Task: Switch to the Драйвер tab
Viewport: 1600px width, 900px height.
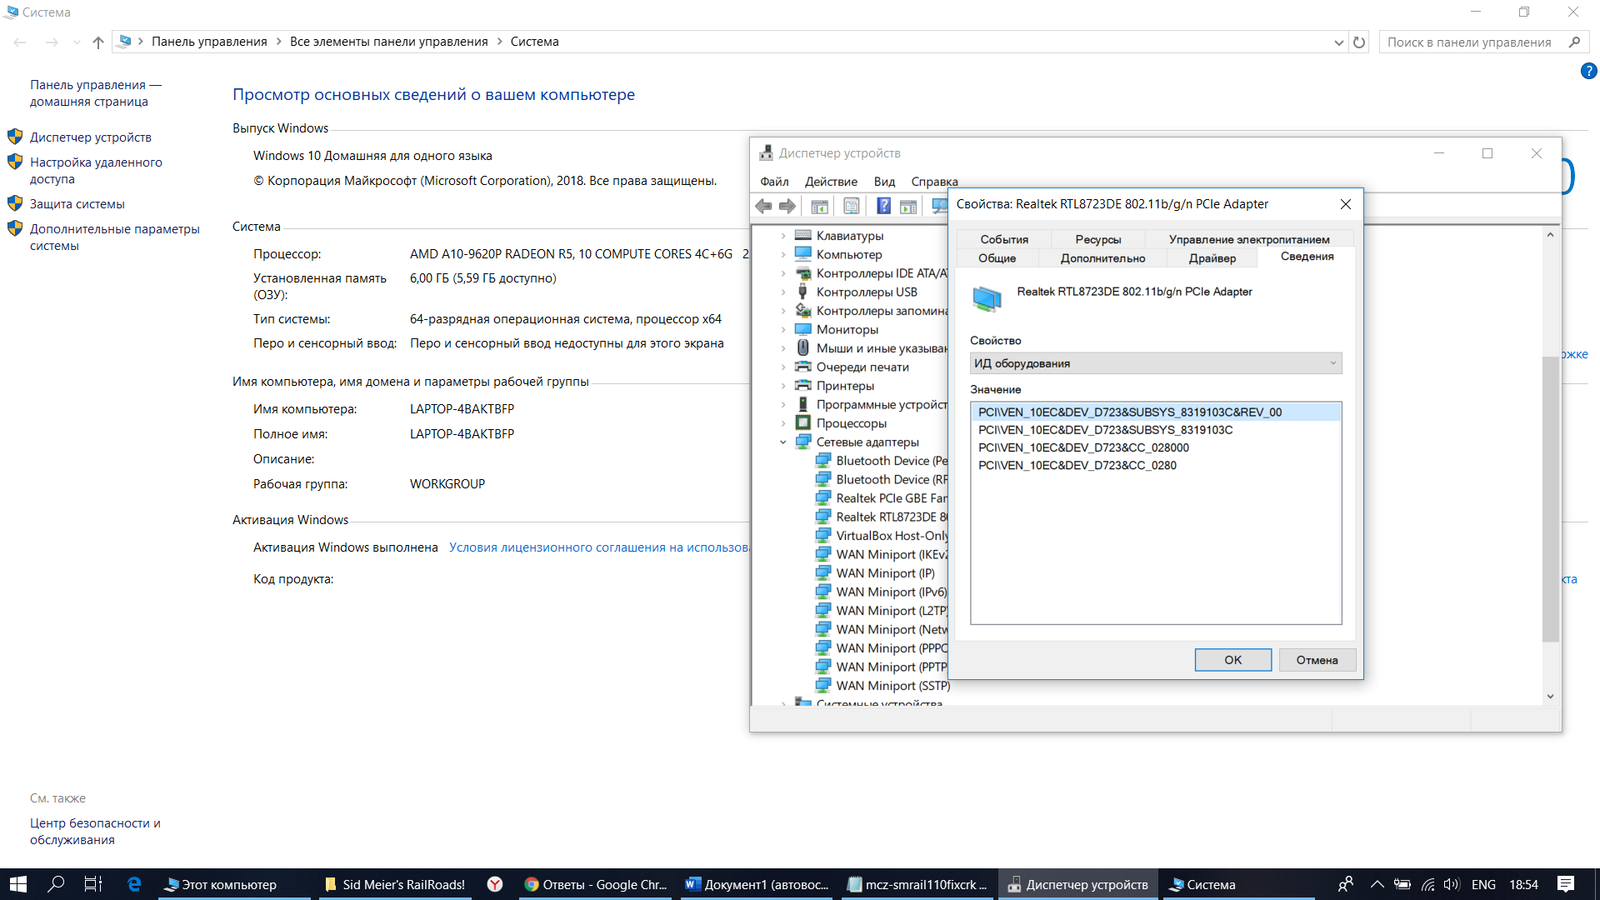Action: click(1212, 258)
